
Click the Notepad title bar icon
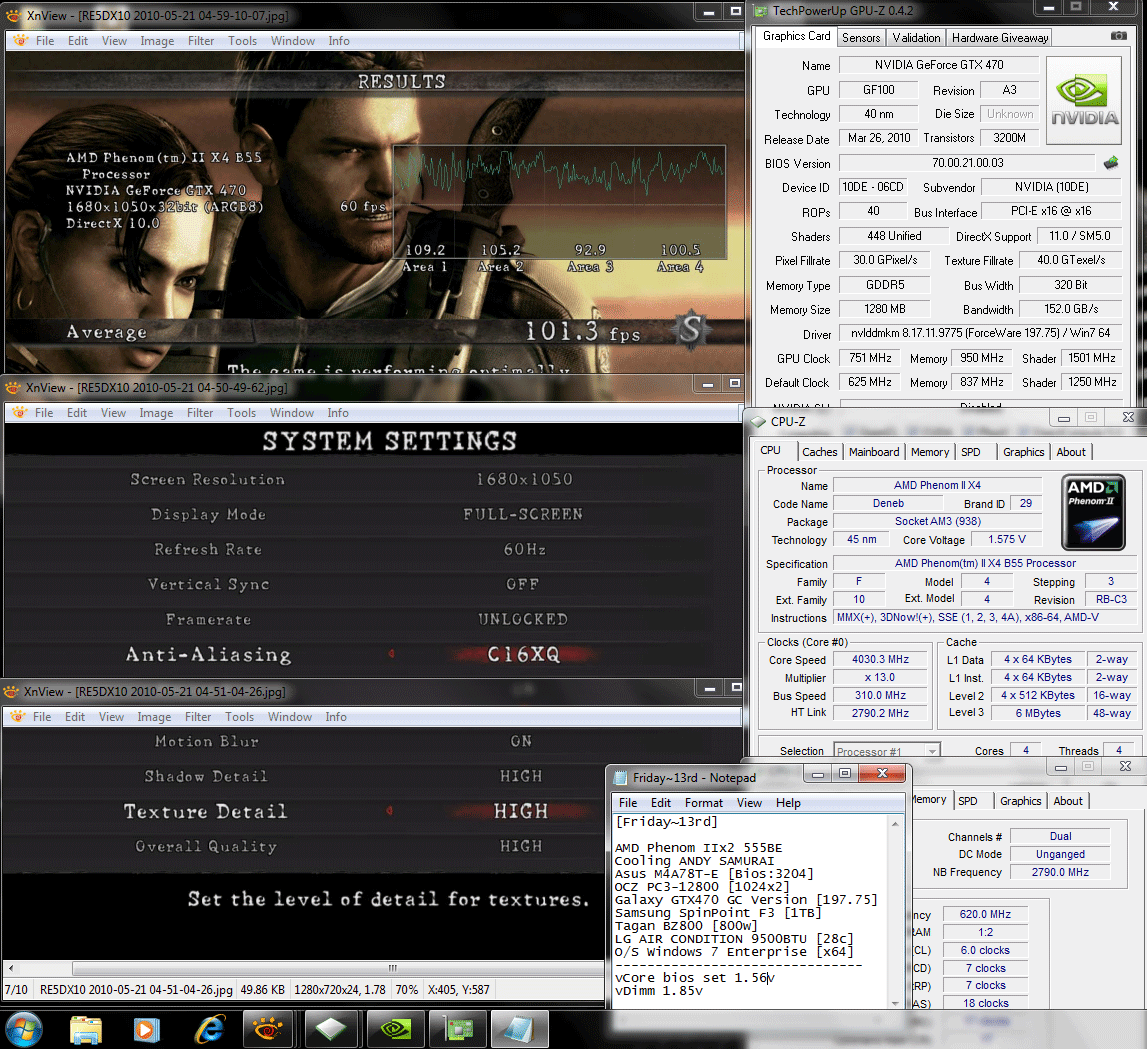click(620, 778)
